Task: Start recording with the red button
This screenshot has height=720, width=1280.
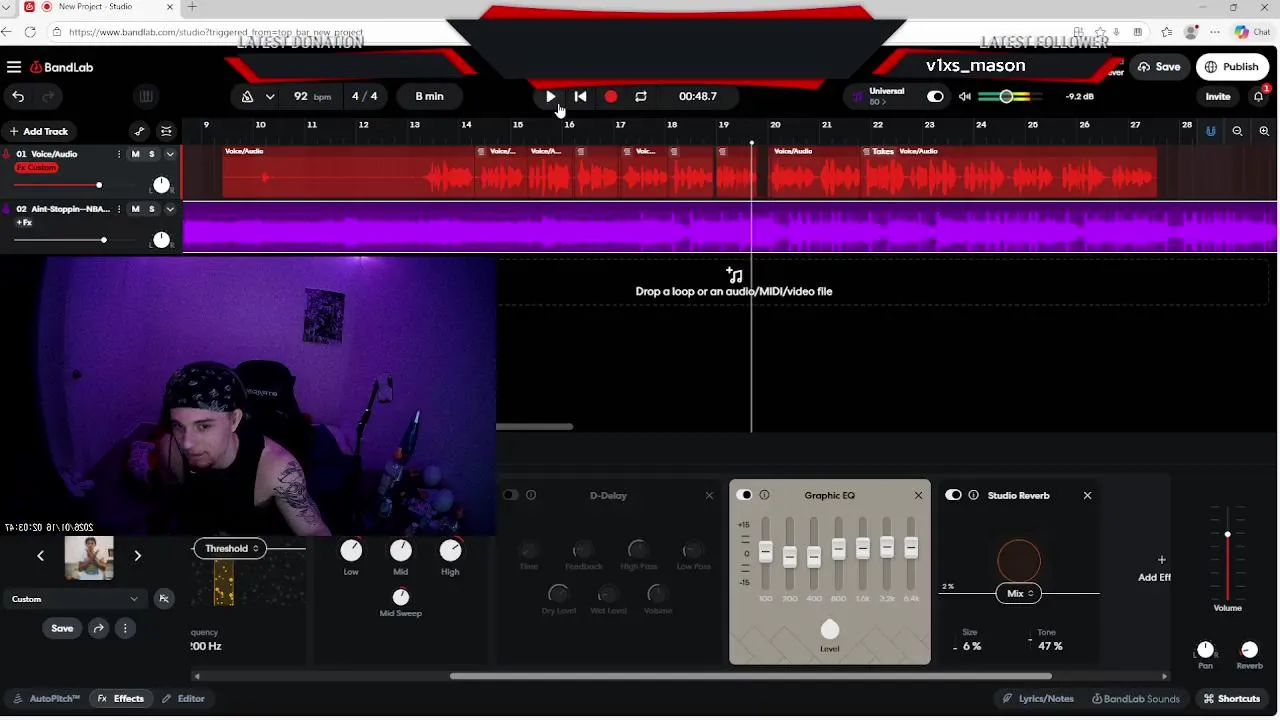Action: pos(611,96)
